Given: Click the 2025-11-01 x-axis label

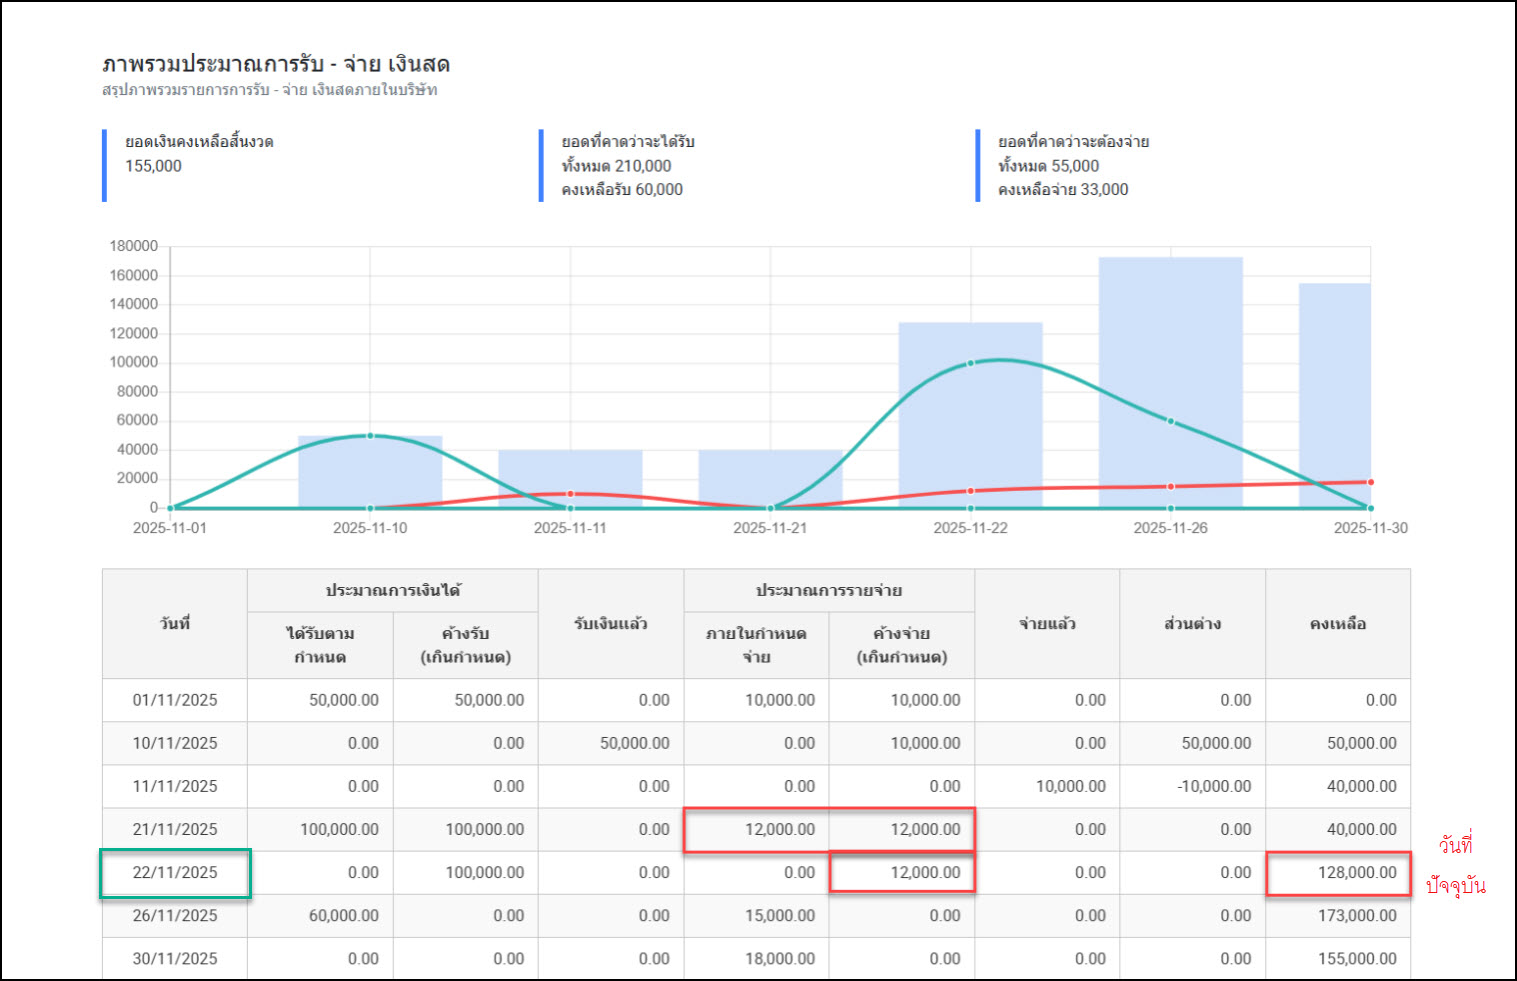Looking at the screenshot, I should [x=170, y=528].
